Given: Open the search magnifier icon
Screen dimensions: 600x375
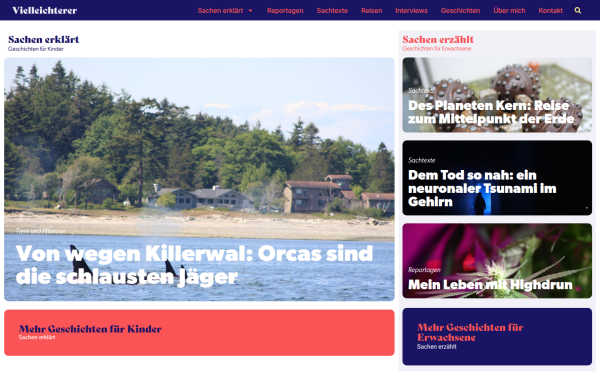Looking at the screenshot, I should point(578,10).
